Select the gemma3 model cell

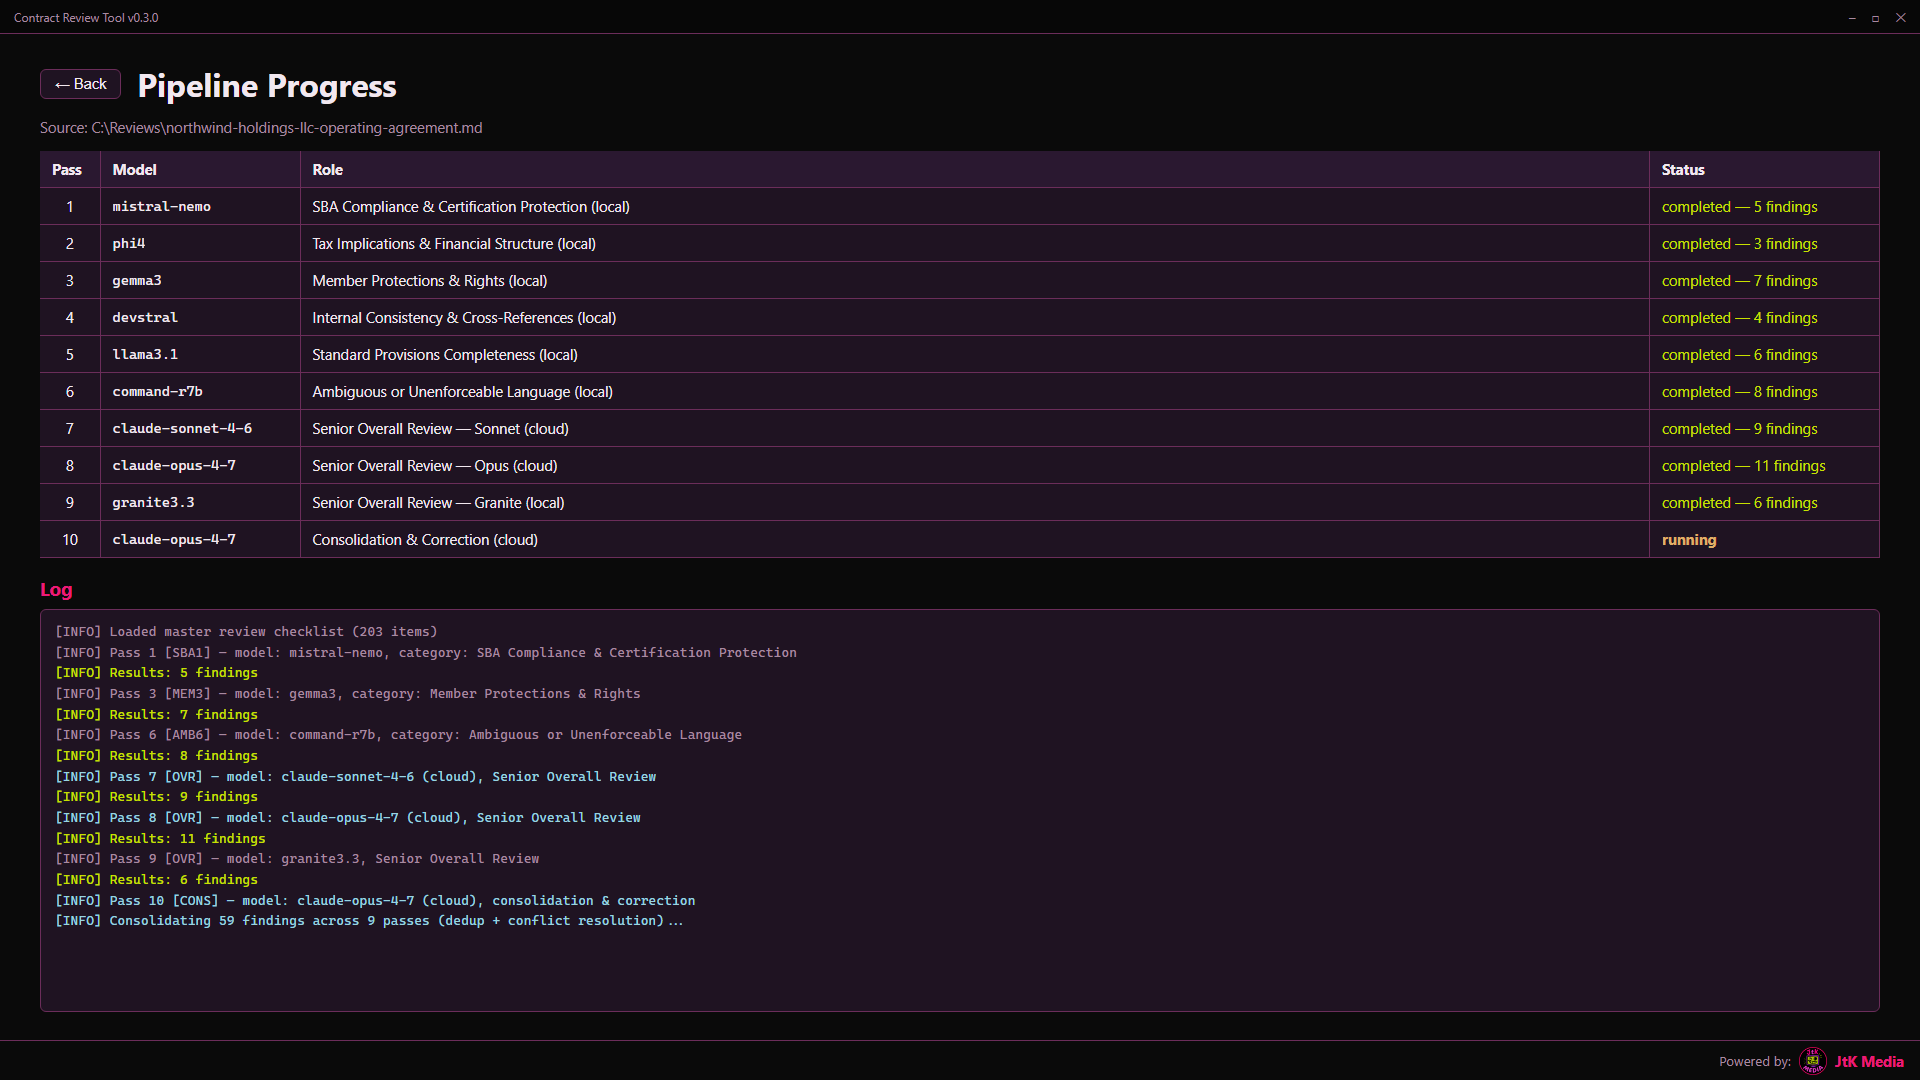click(x=200, y=281)
